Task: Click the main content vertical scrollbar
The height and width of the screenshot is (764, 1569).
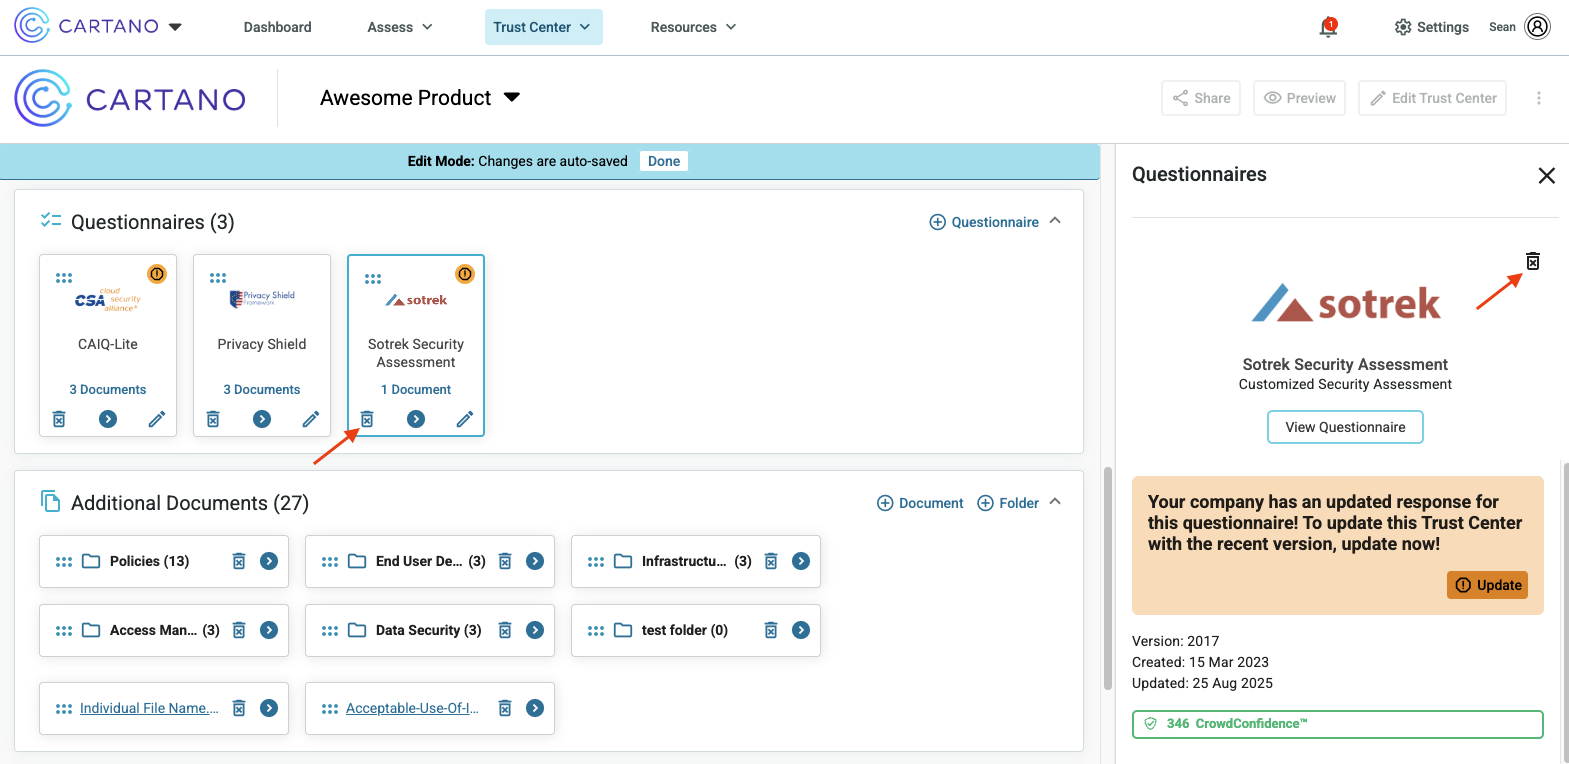Action: pyautogui.click(x=1107, y=578)
